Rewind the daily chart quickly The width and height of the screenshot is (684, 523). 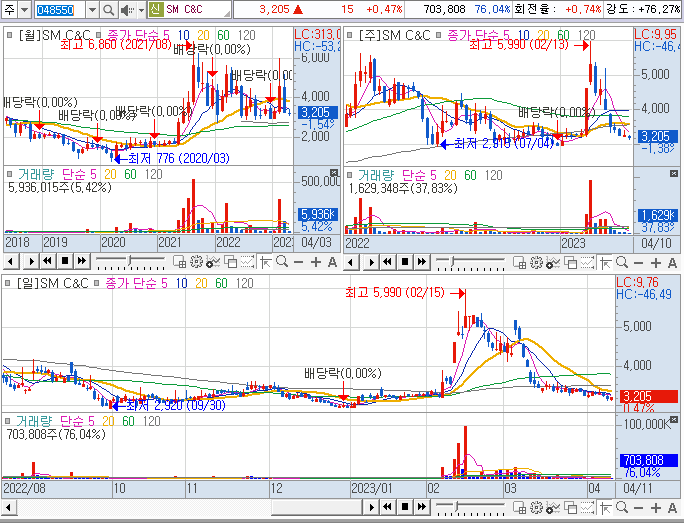pyautogui.click(x=388, y=507)
